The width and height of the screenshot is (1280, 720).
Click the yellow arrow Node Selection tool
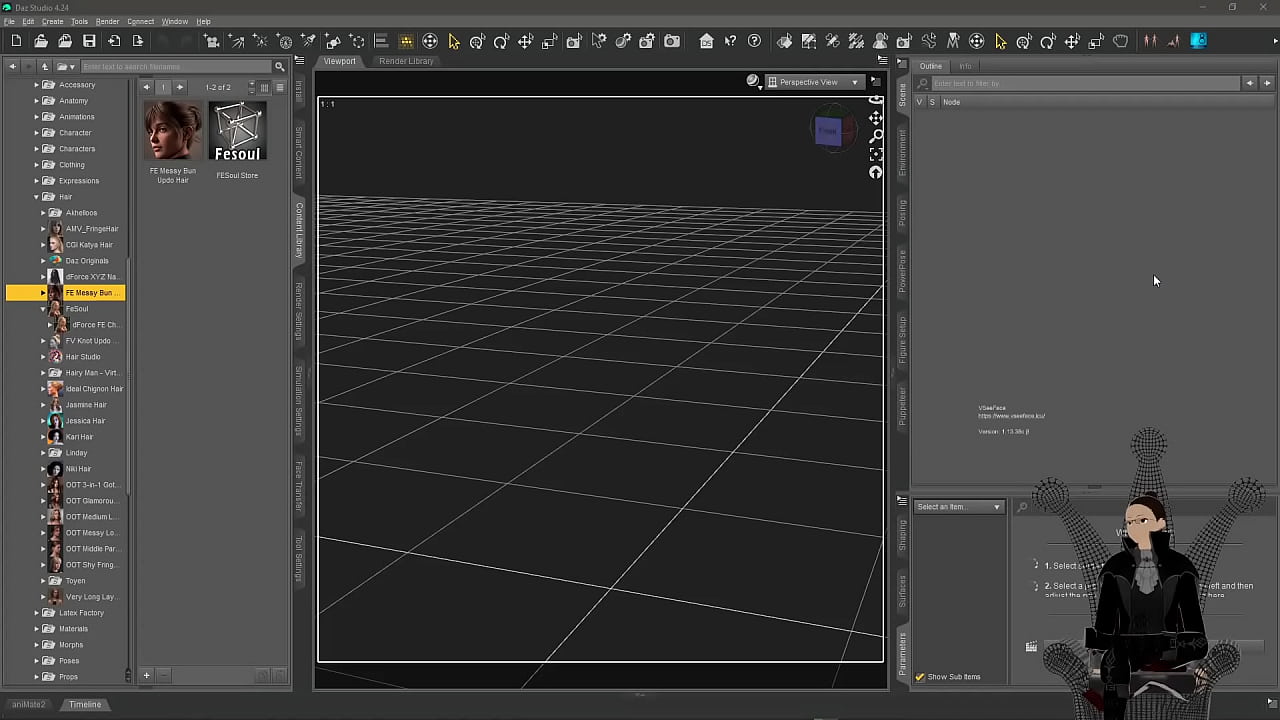coord(453,41)
